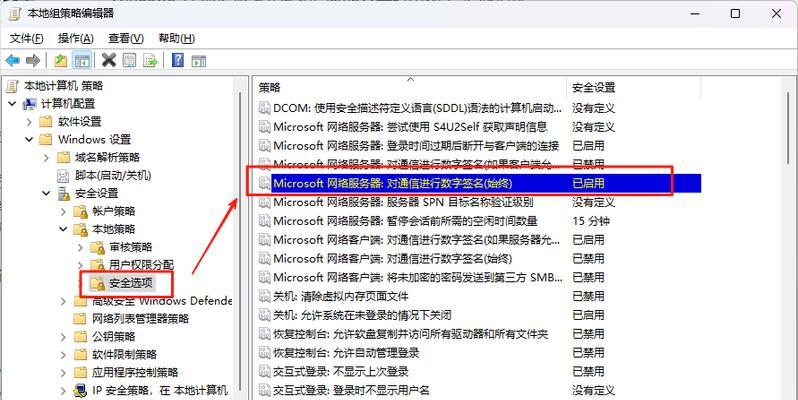Select 恢复控制台: 允许软盘复制 policy

tap(410, 334)
